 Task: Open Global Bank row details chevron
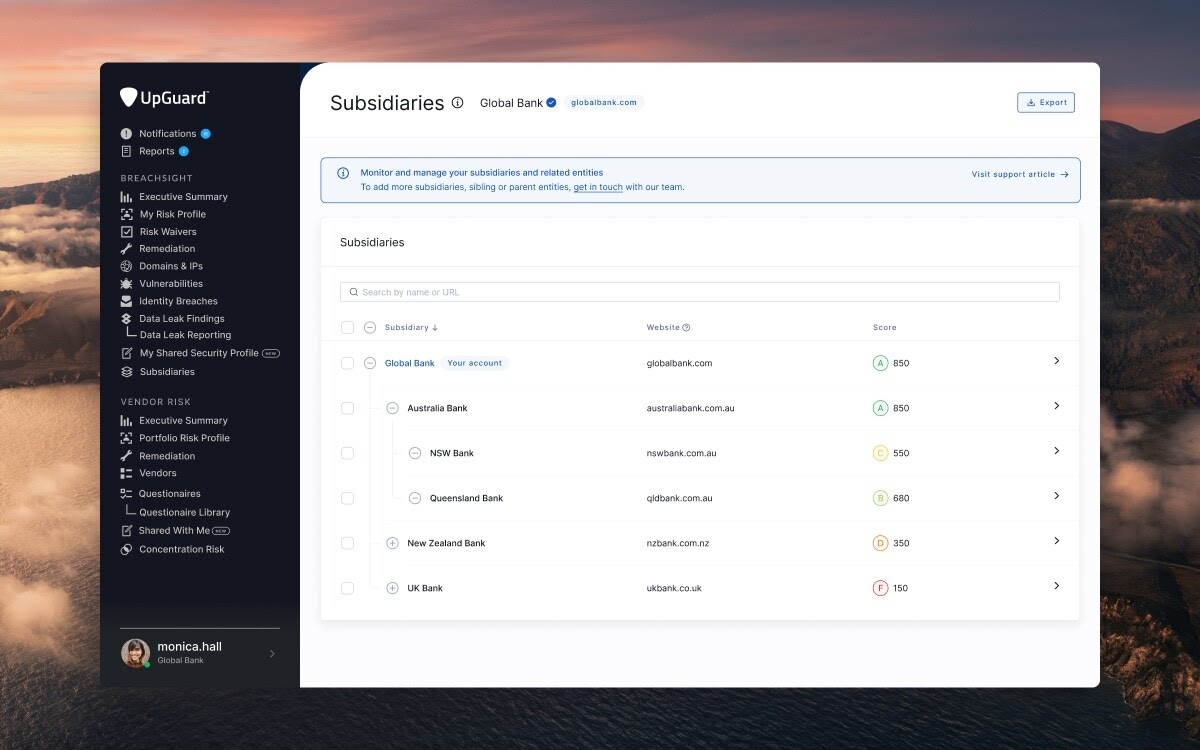pyautogui.click(x=1057, y=361)
